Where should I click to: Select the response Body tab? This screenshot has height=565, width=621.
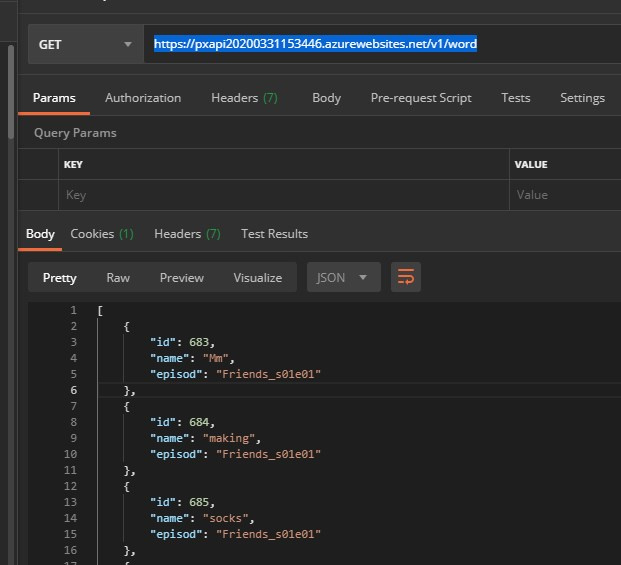(40, 234)
